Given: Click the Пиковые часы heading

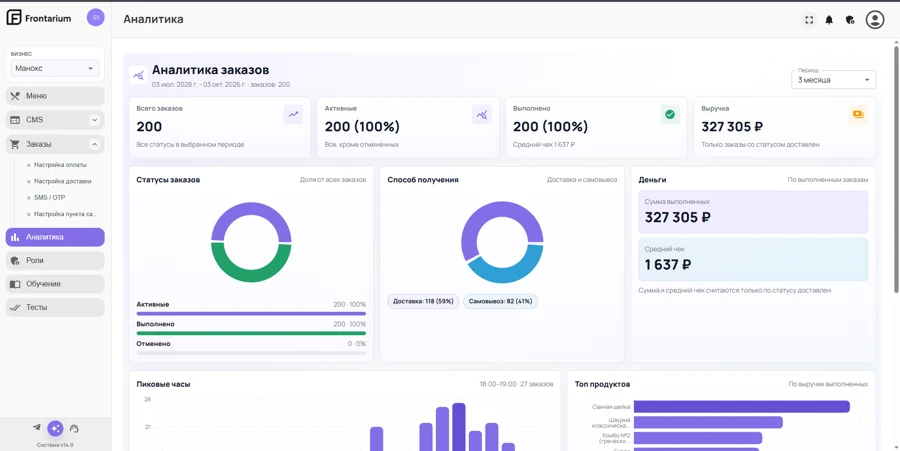Looking at the screenshot, I should click(x=164, y=384).
